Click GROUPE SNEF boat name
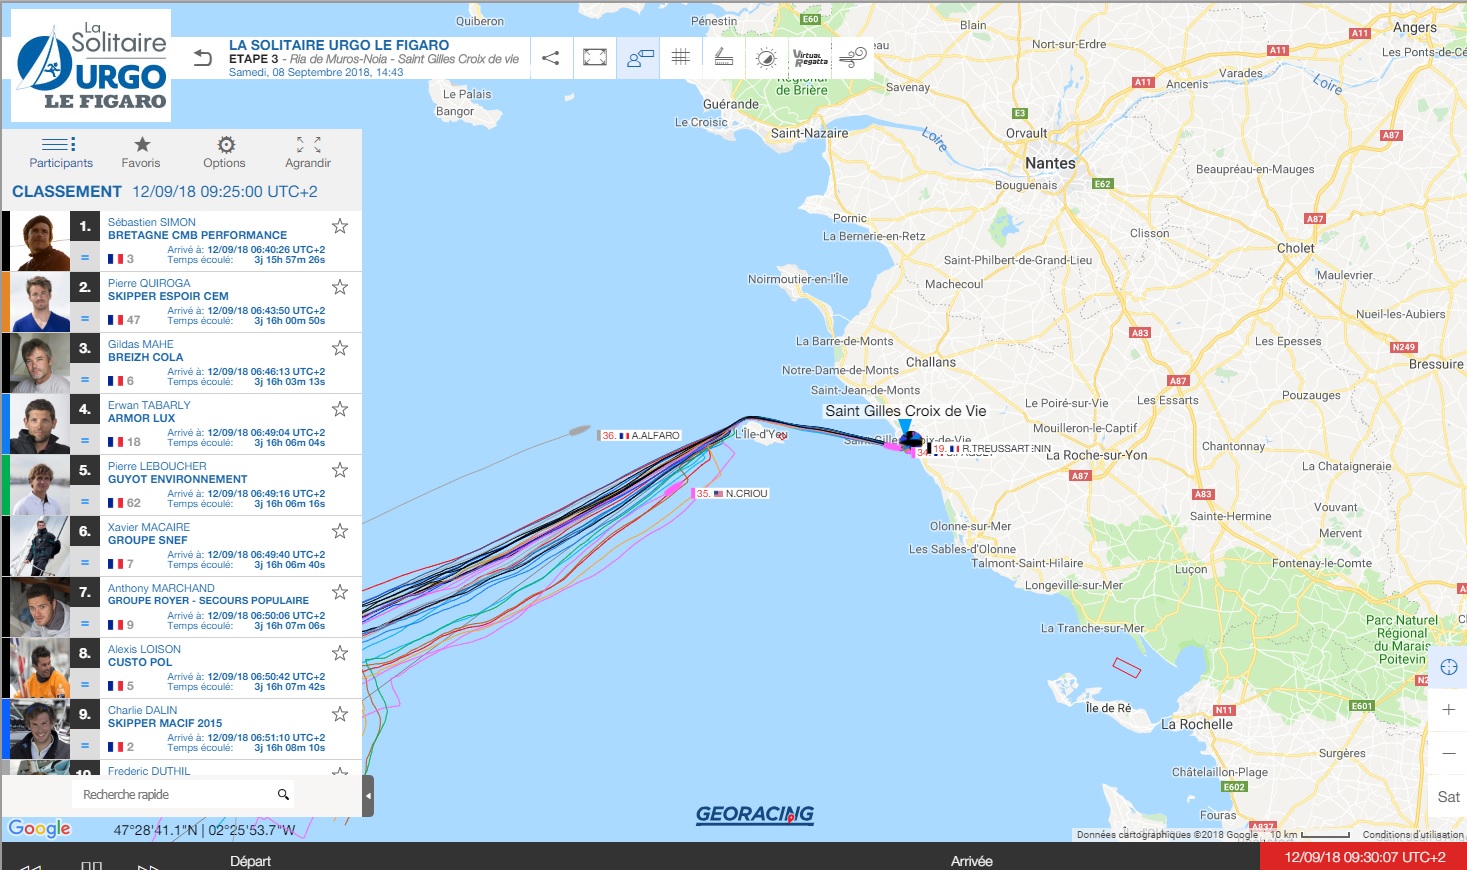 click(x=148, y=540)
